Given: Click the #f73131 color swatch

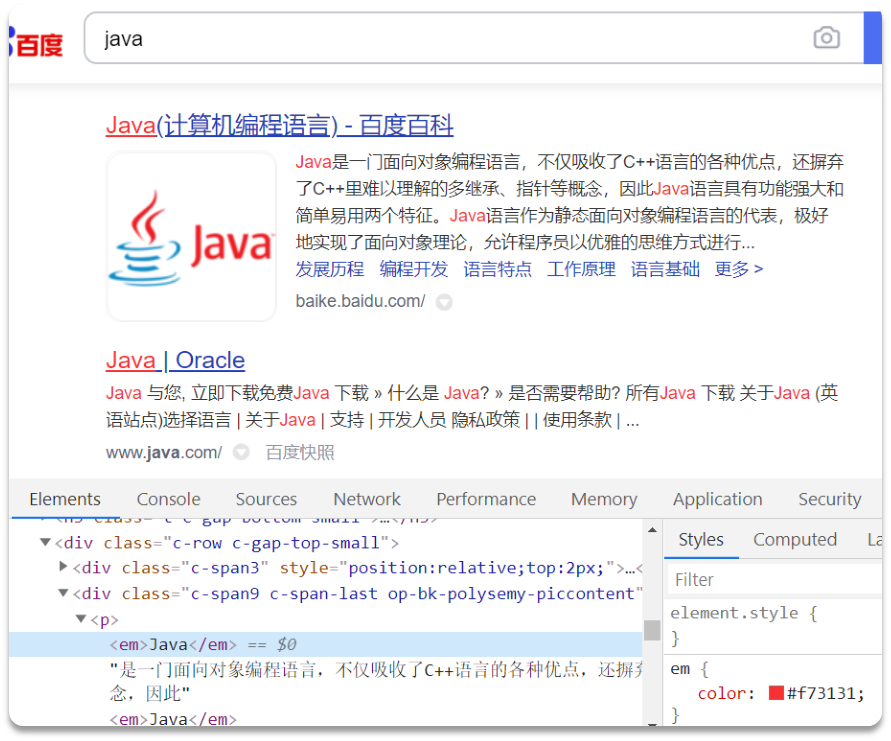Looking at the screenshot, I should (x=776, y=693).
